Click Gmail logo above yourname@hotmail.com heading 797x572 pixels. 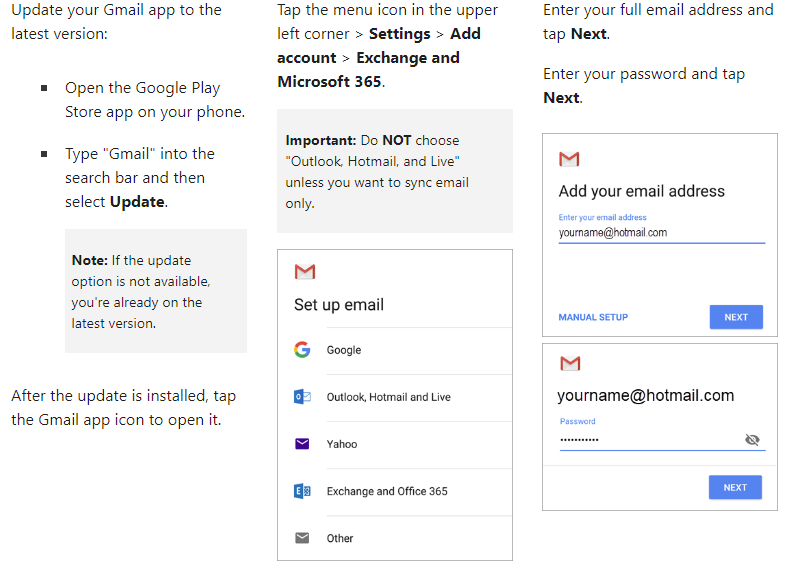[x=570, y=364]
